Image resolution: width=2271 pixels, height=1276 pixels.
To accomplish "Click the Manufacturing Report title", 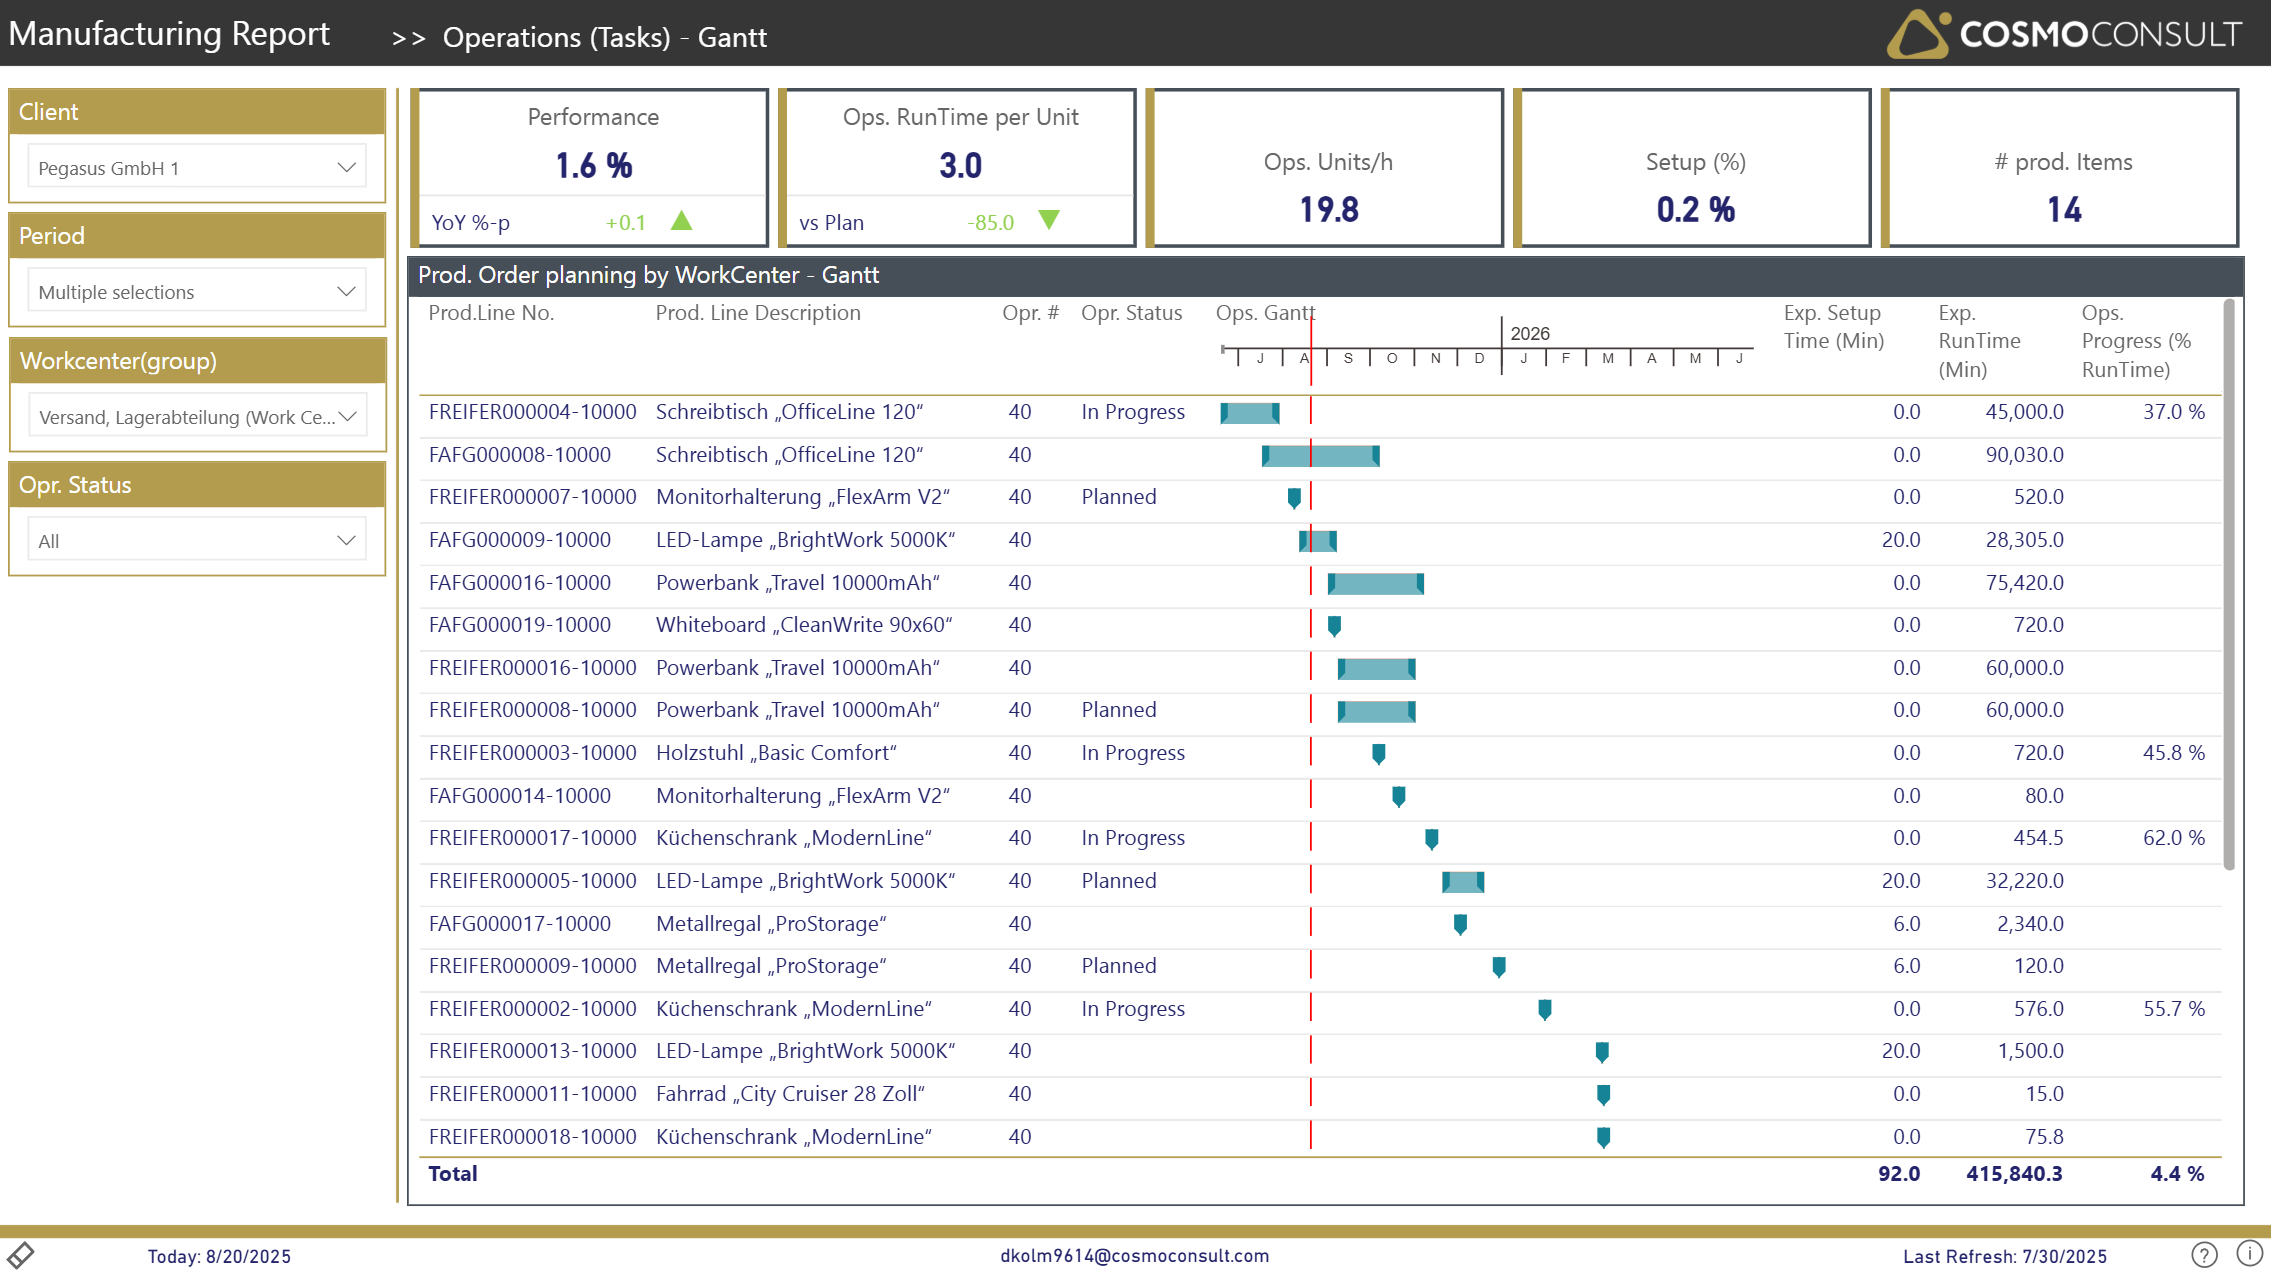I will click(x=169, y=34).
